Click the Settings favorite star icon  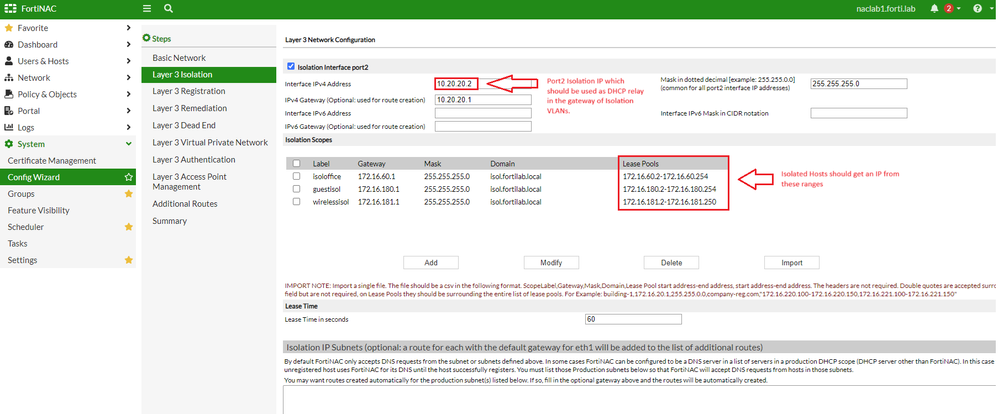pos(128,260)
